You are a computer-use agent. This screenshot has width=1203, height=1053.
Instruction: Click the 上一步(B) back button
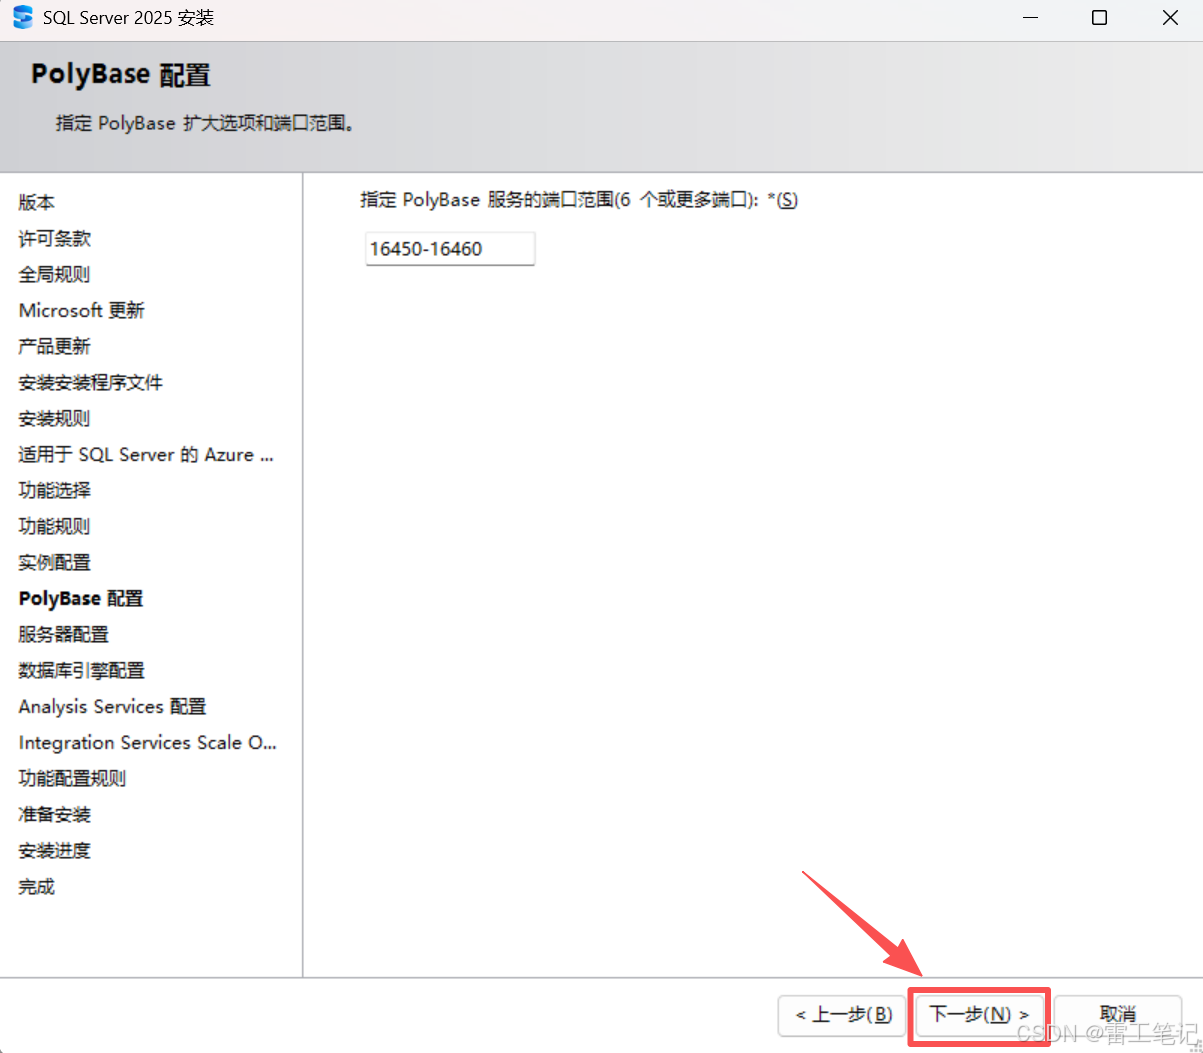(x=842, y=1015)
